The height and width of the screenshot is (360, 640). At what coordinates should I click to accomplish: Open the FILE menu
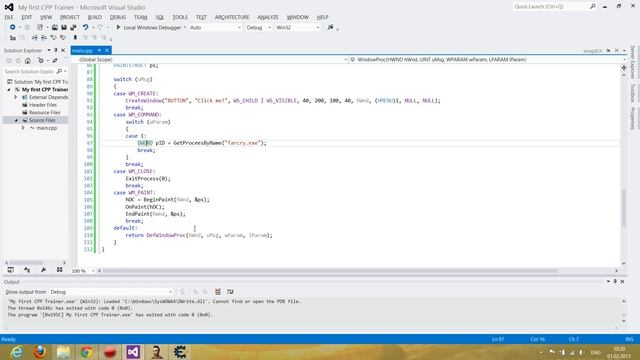tap(9, 17)
